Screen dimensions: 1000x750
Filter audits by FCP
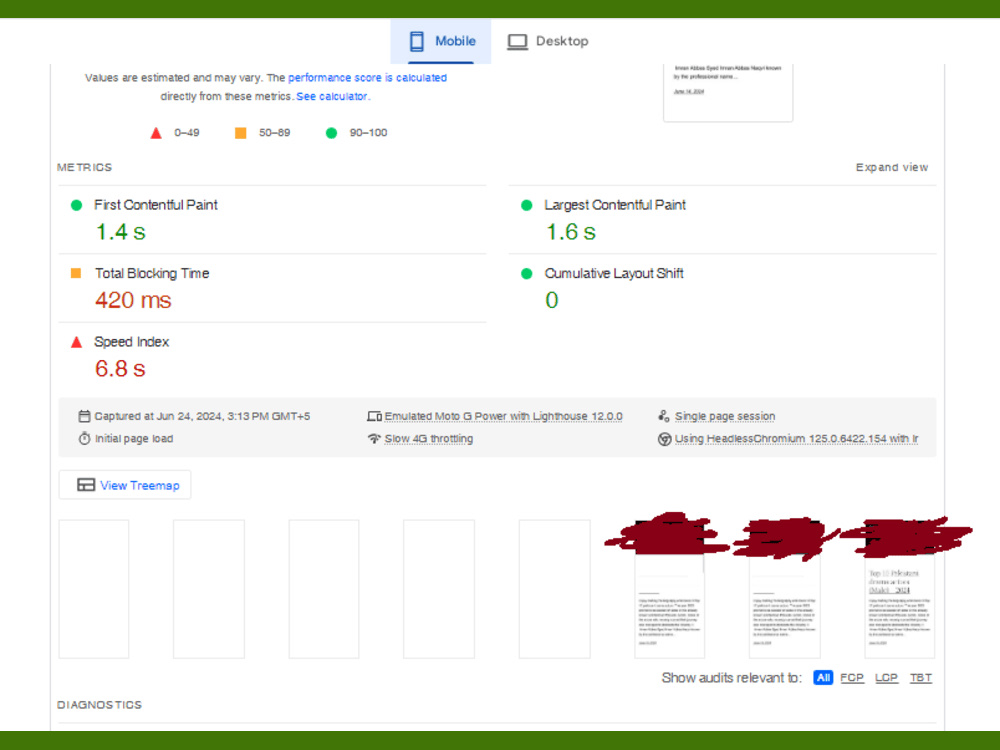click(852, 677)
